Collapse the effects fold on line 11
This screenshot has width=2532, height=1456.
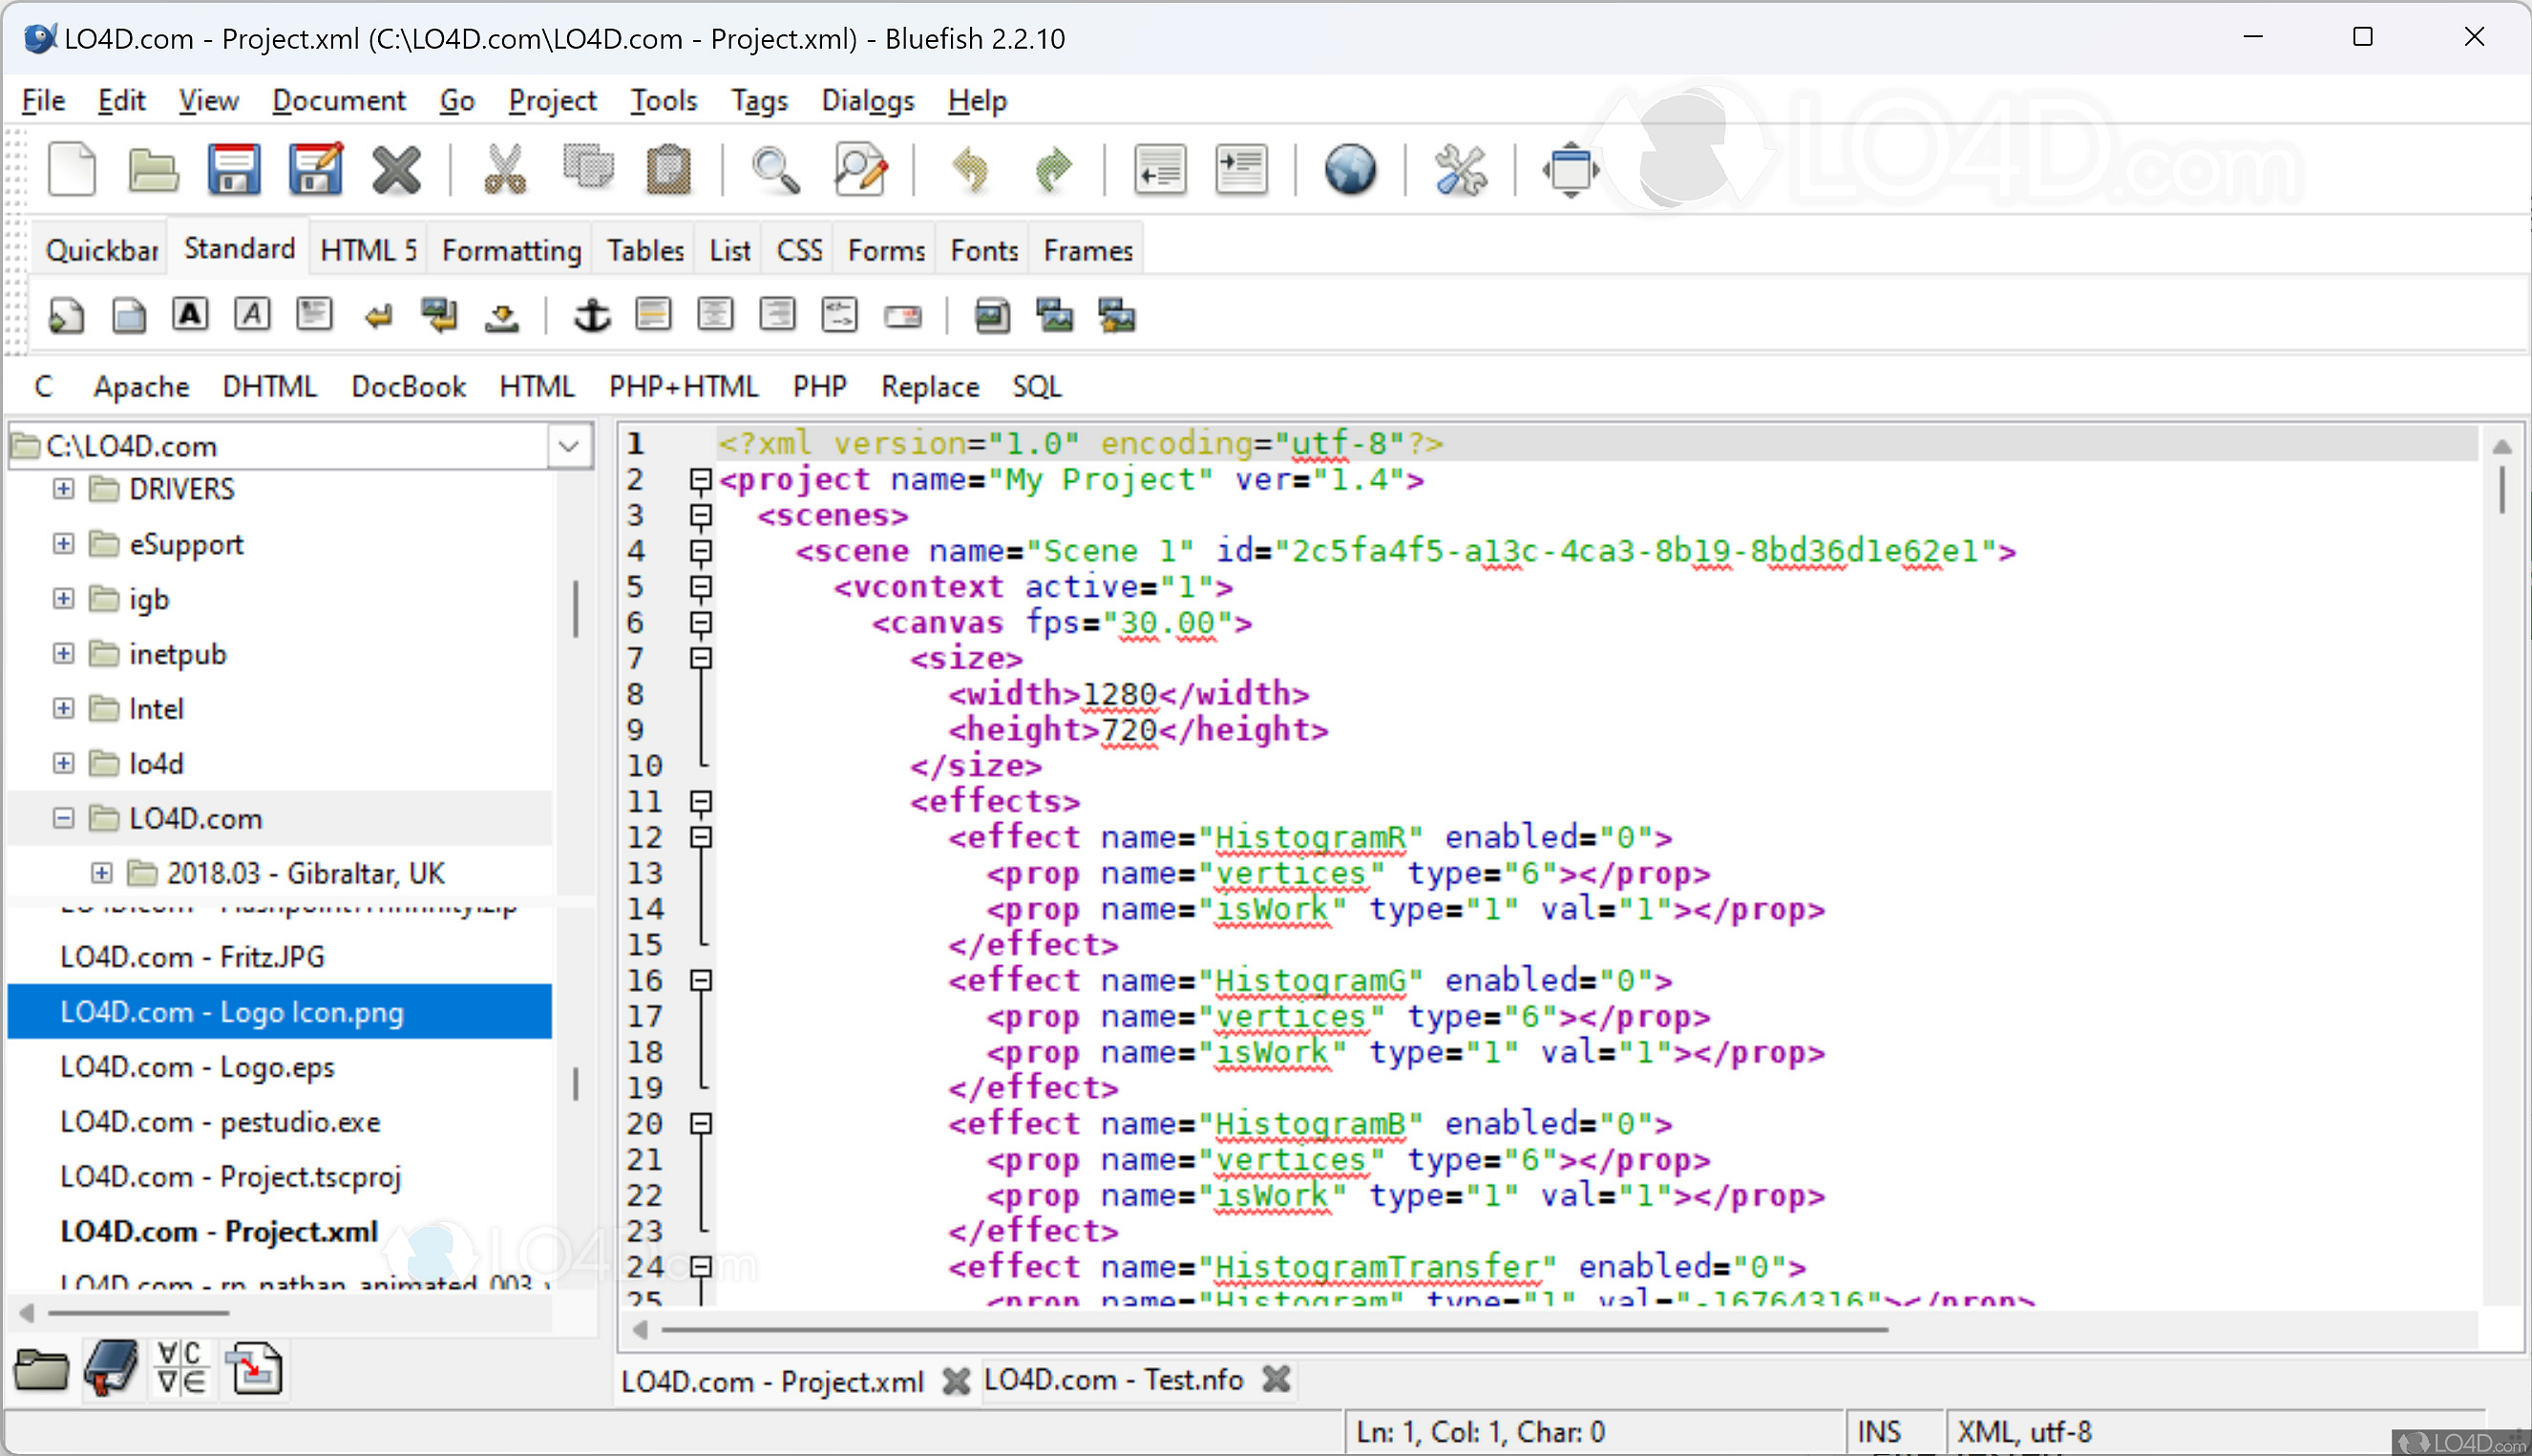pos(701,802)
